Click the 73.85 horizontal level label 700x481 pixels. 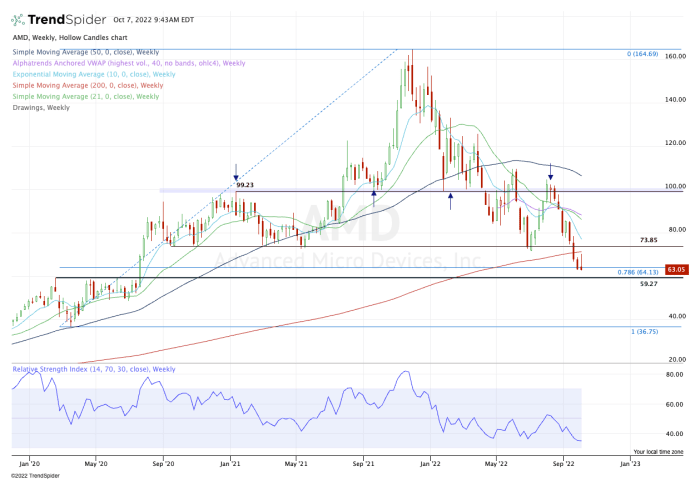[650, 240]
